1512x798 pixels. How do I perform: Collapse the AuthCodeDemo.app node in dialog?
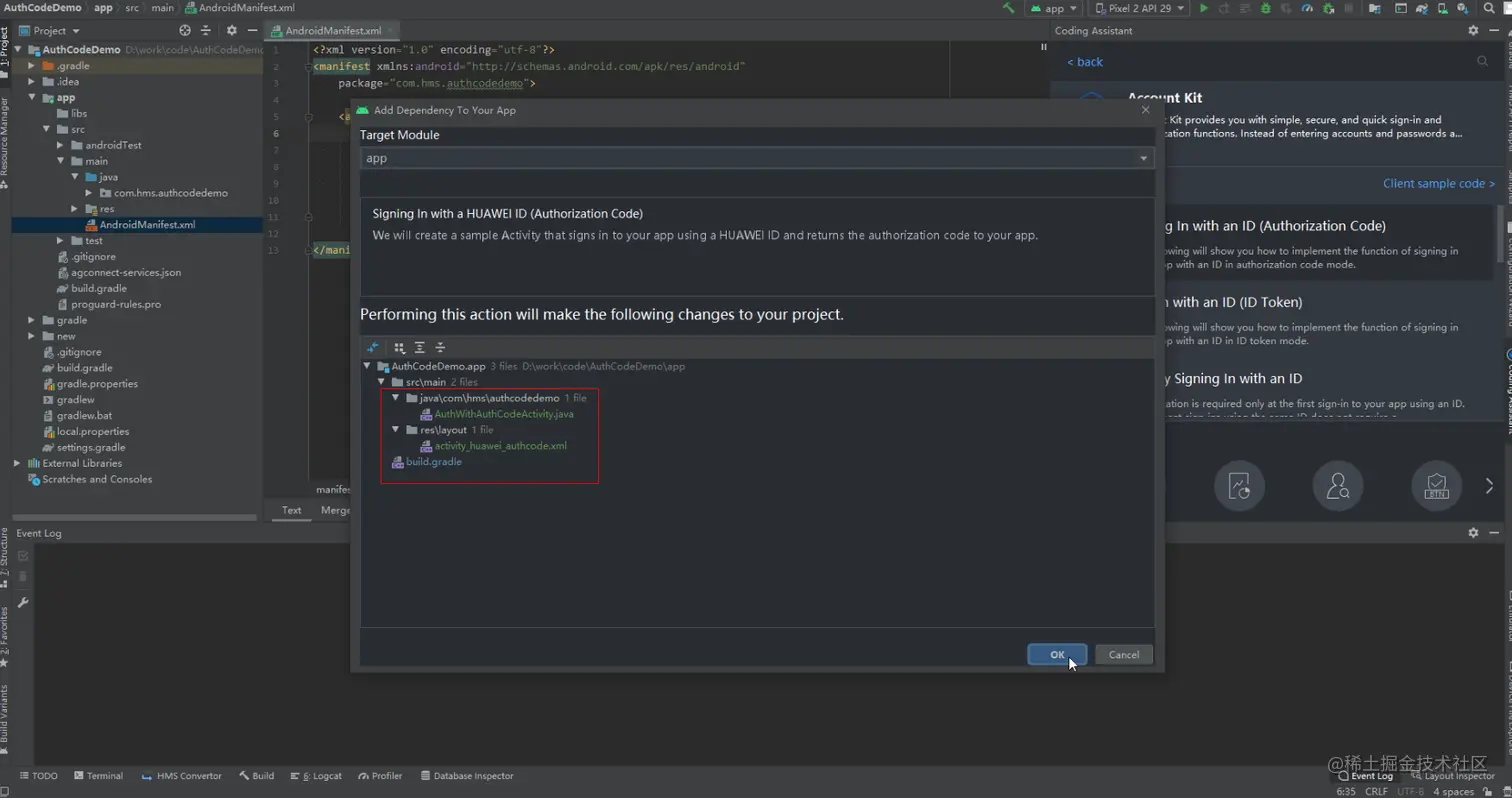(x=368, y=366)
